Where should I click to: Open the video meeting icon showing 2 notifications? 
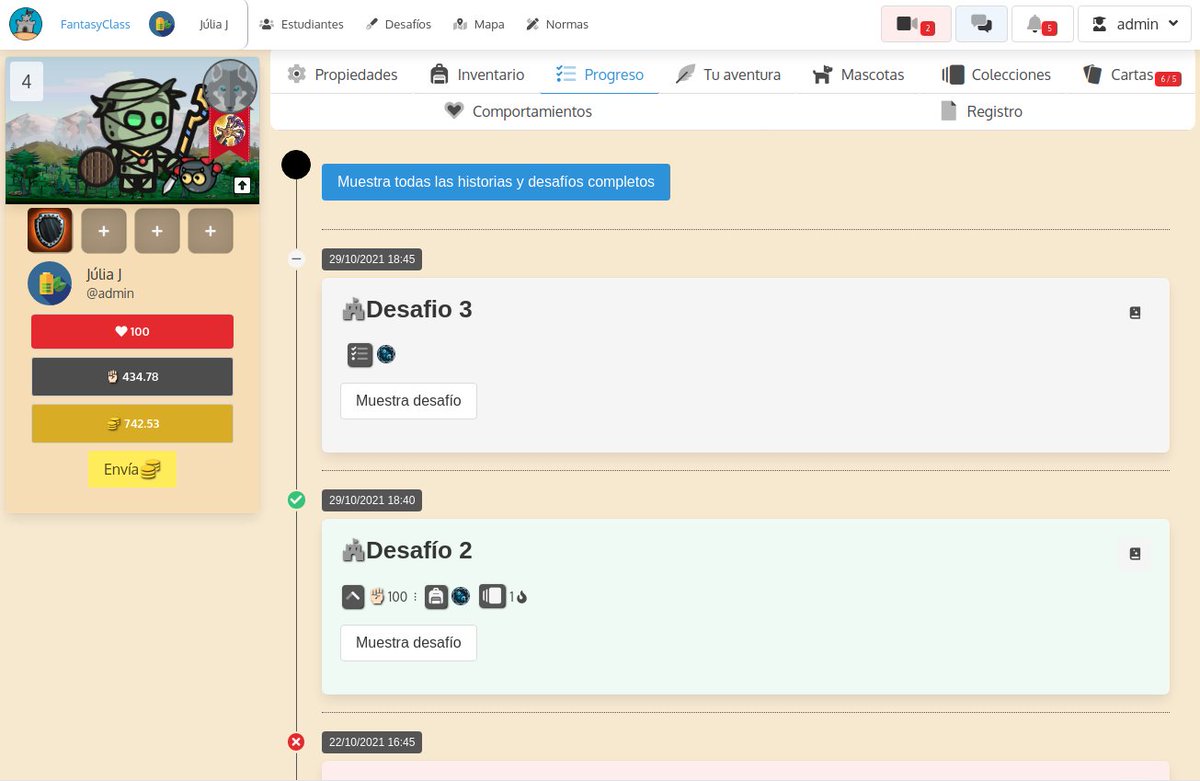click(915, 23)
